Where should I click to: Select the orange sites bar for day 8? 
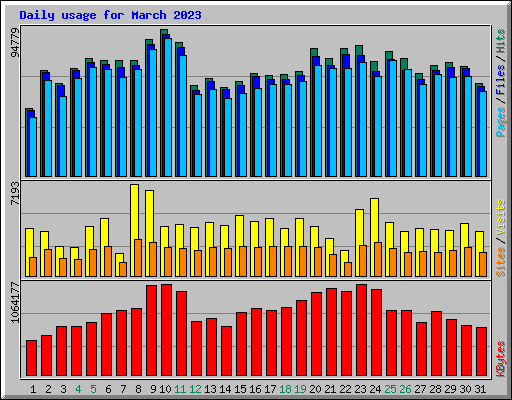tap(138, 258)
